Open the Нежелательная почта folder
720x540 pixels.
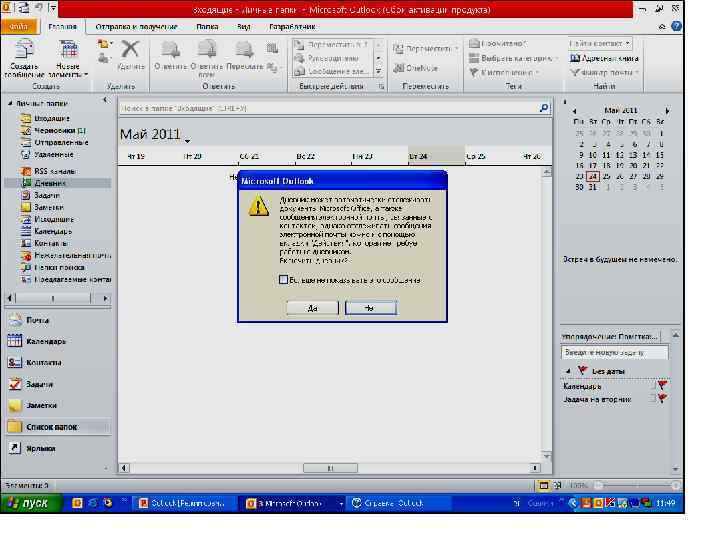point(66,255)
